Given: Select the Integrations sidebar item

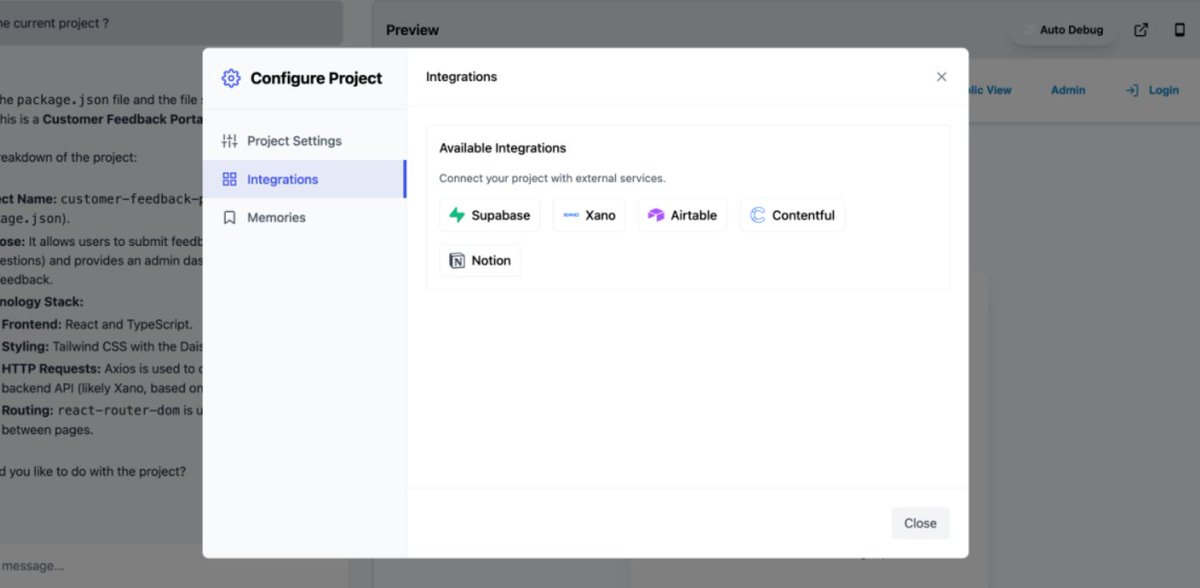Looking at the screenshot, I should pos(304,179).
